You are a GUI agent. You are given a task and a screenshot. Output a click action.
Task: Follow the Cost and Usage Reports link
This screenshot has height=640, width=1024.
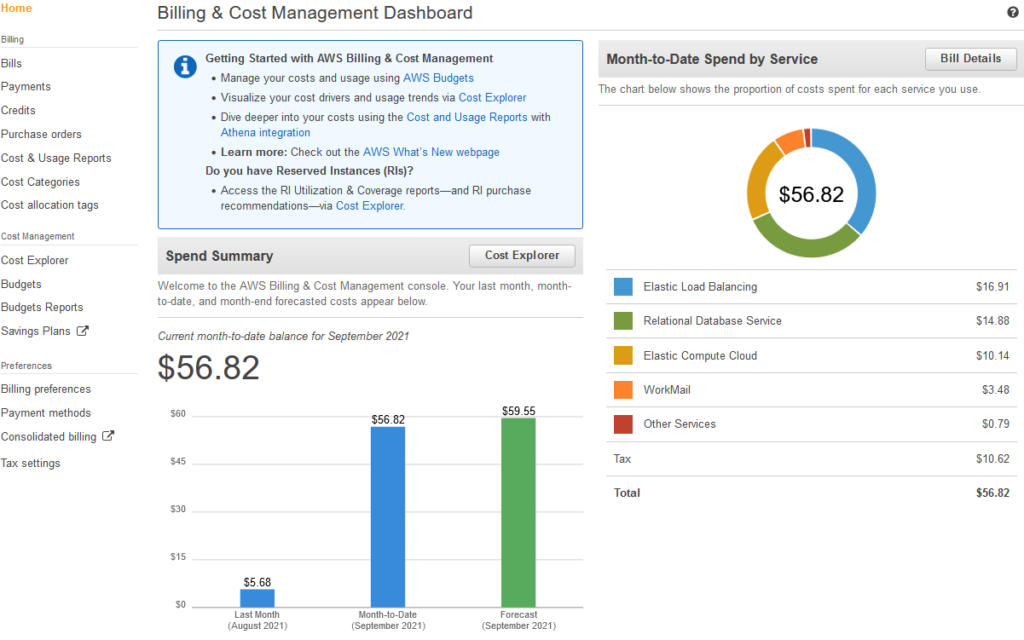coord(467,117)
